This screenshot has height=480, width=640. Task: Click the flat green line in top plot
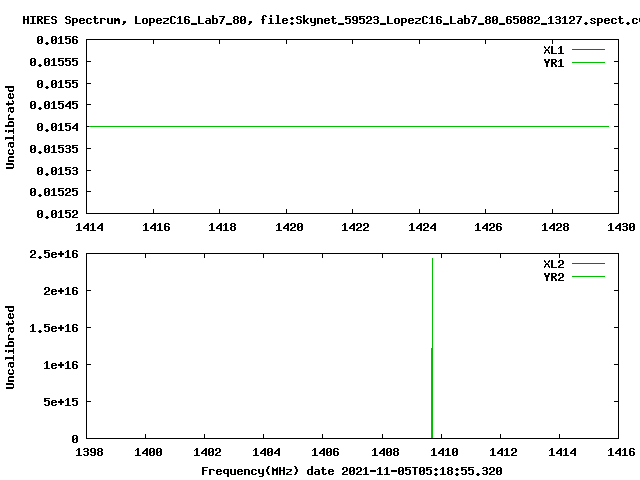click(x=348, y=127)
